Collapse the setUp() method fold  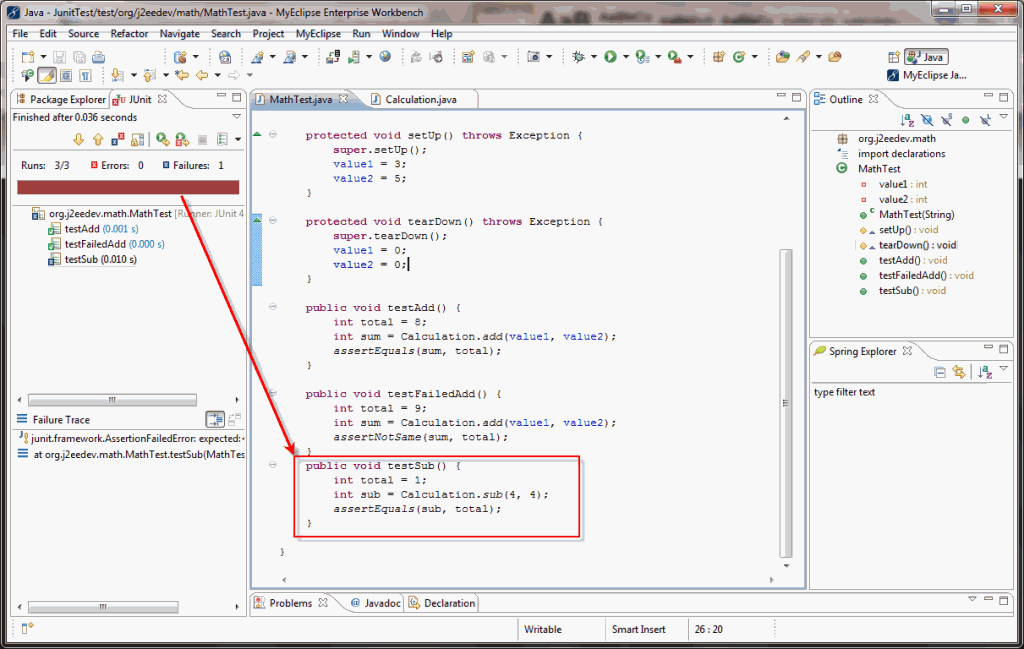[x=273, y=135]
